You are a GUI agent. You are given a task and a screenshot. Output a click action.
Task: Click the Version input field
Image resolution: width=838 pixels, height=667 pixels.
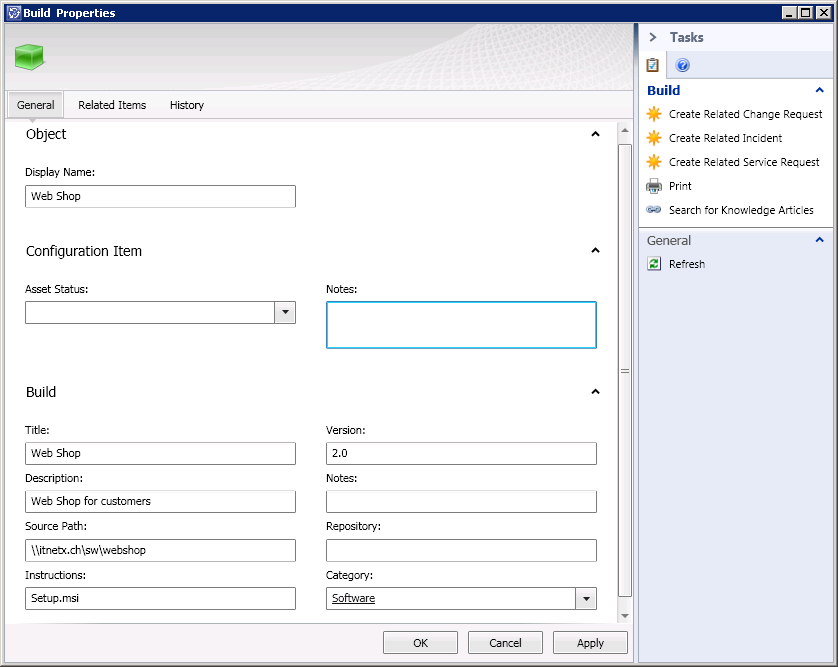461,453
